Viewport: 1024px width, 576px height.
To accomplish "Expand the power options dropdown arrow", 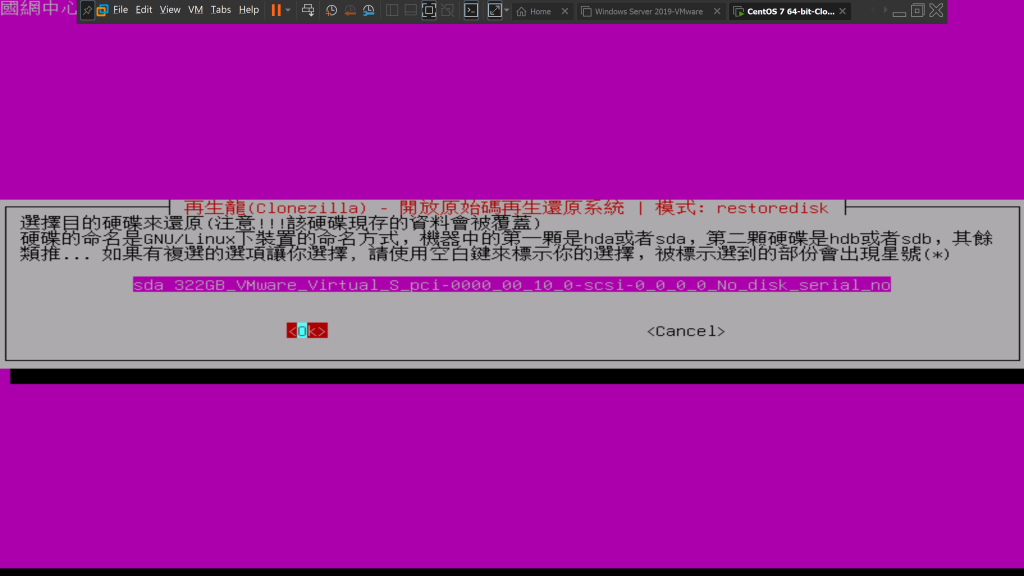I will point(289,10).
